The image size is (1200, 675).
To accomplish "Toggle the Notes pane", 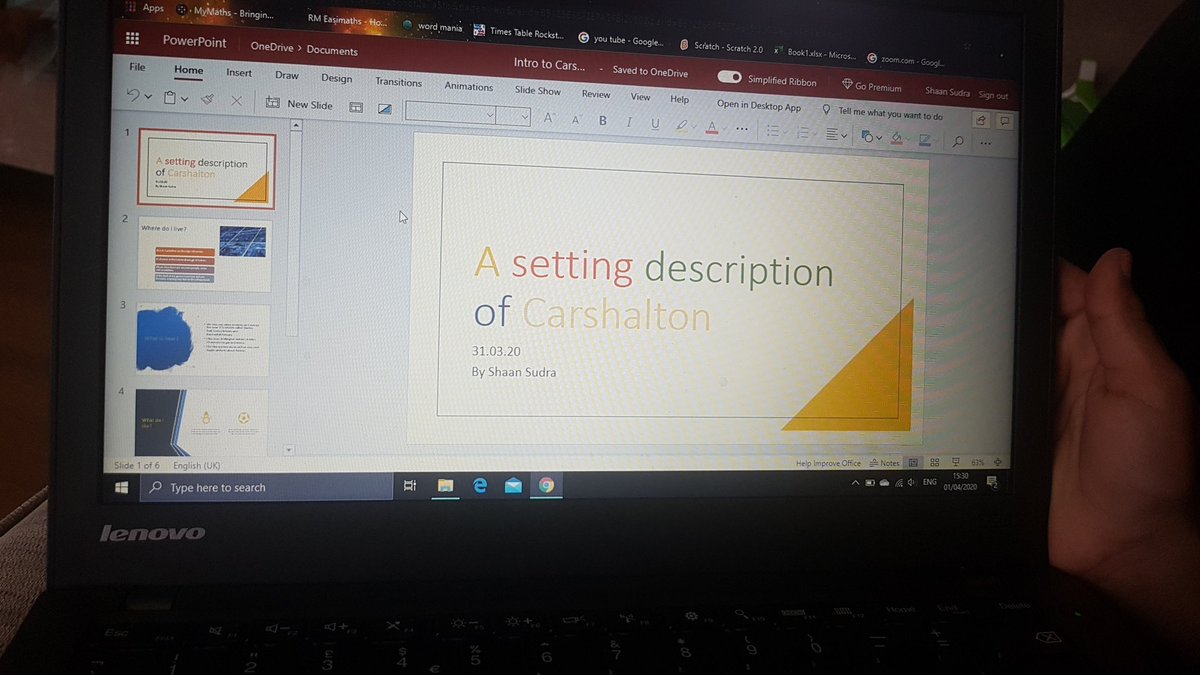I will point(885,463).
